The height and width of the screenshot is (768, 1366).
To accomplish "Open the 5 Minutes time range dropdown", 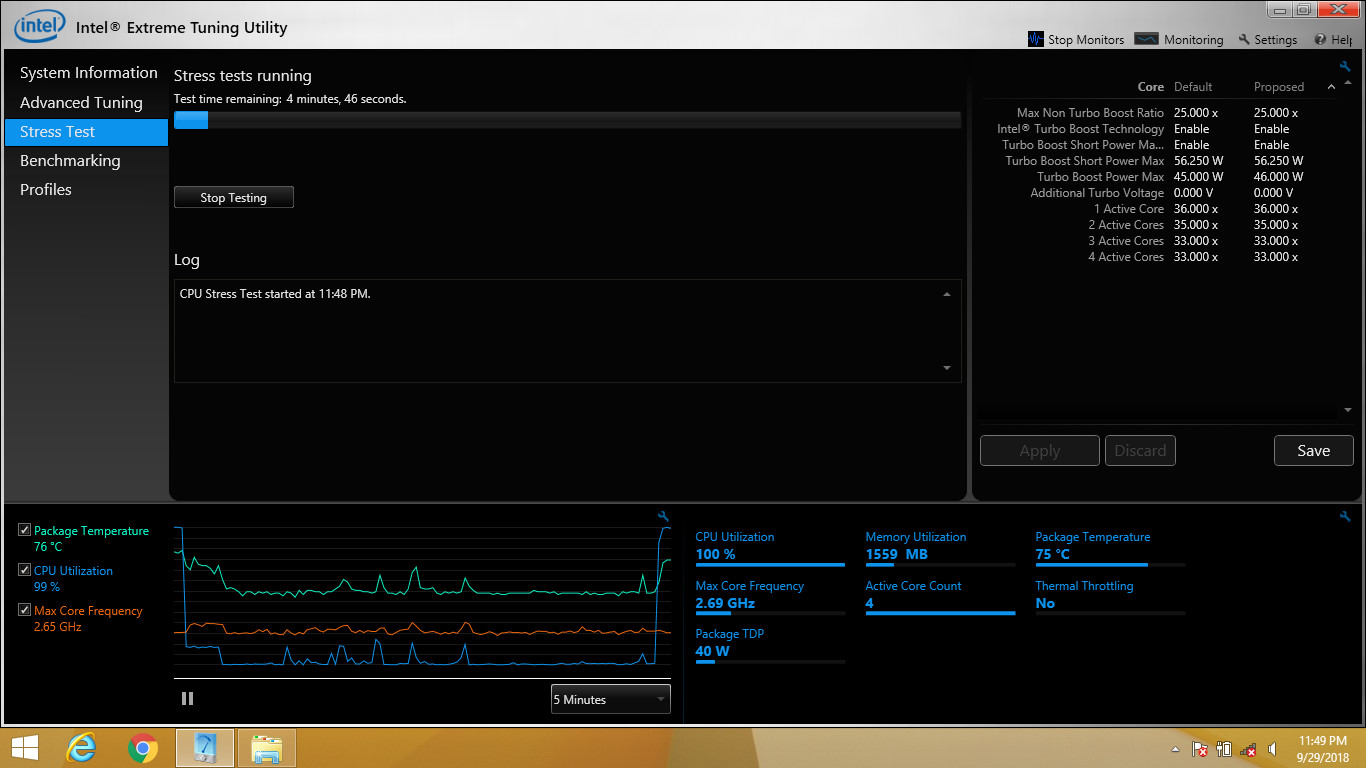I will tap(611, 699).
